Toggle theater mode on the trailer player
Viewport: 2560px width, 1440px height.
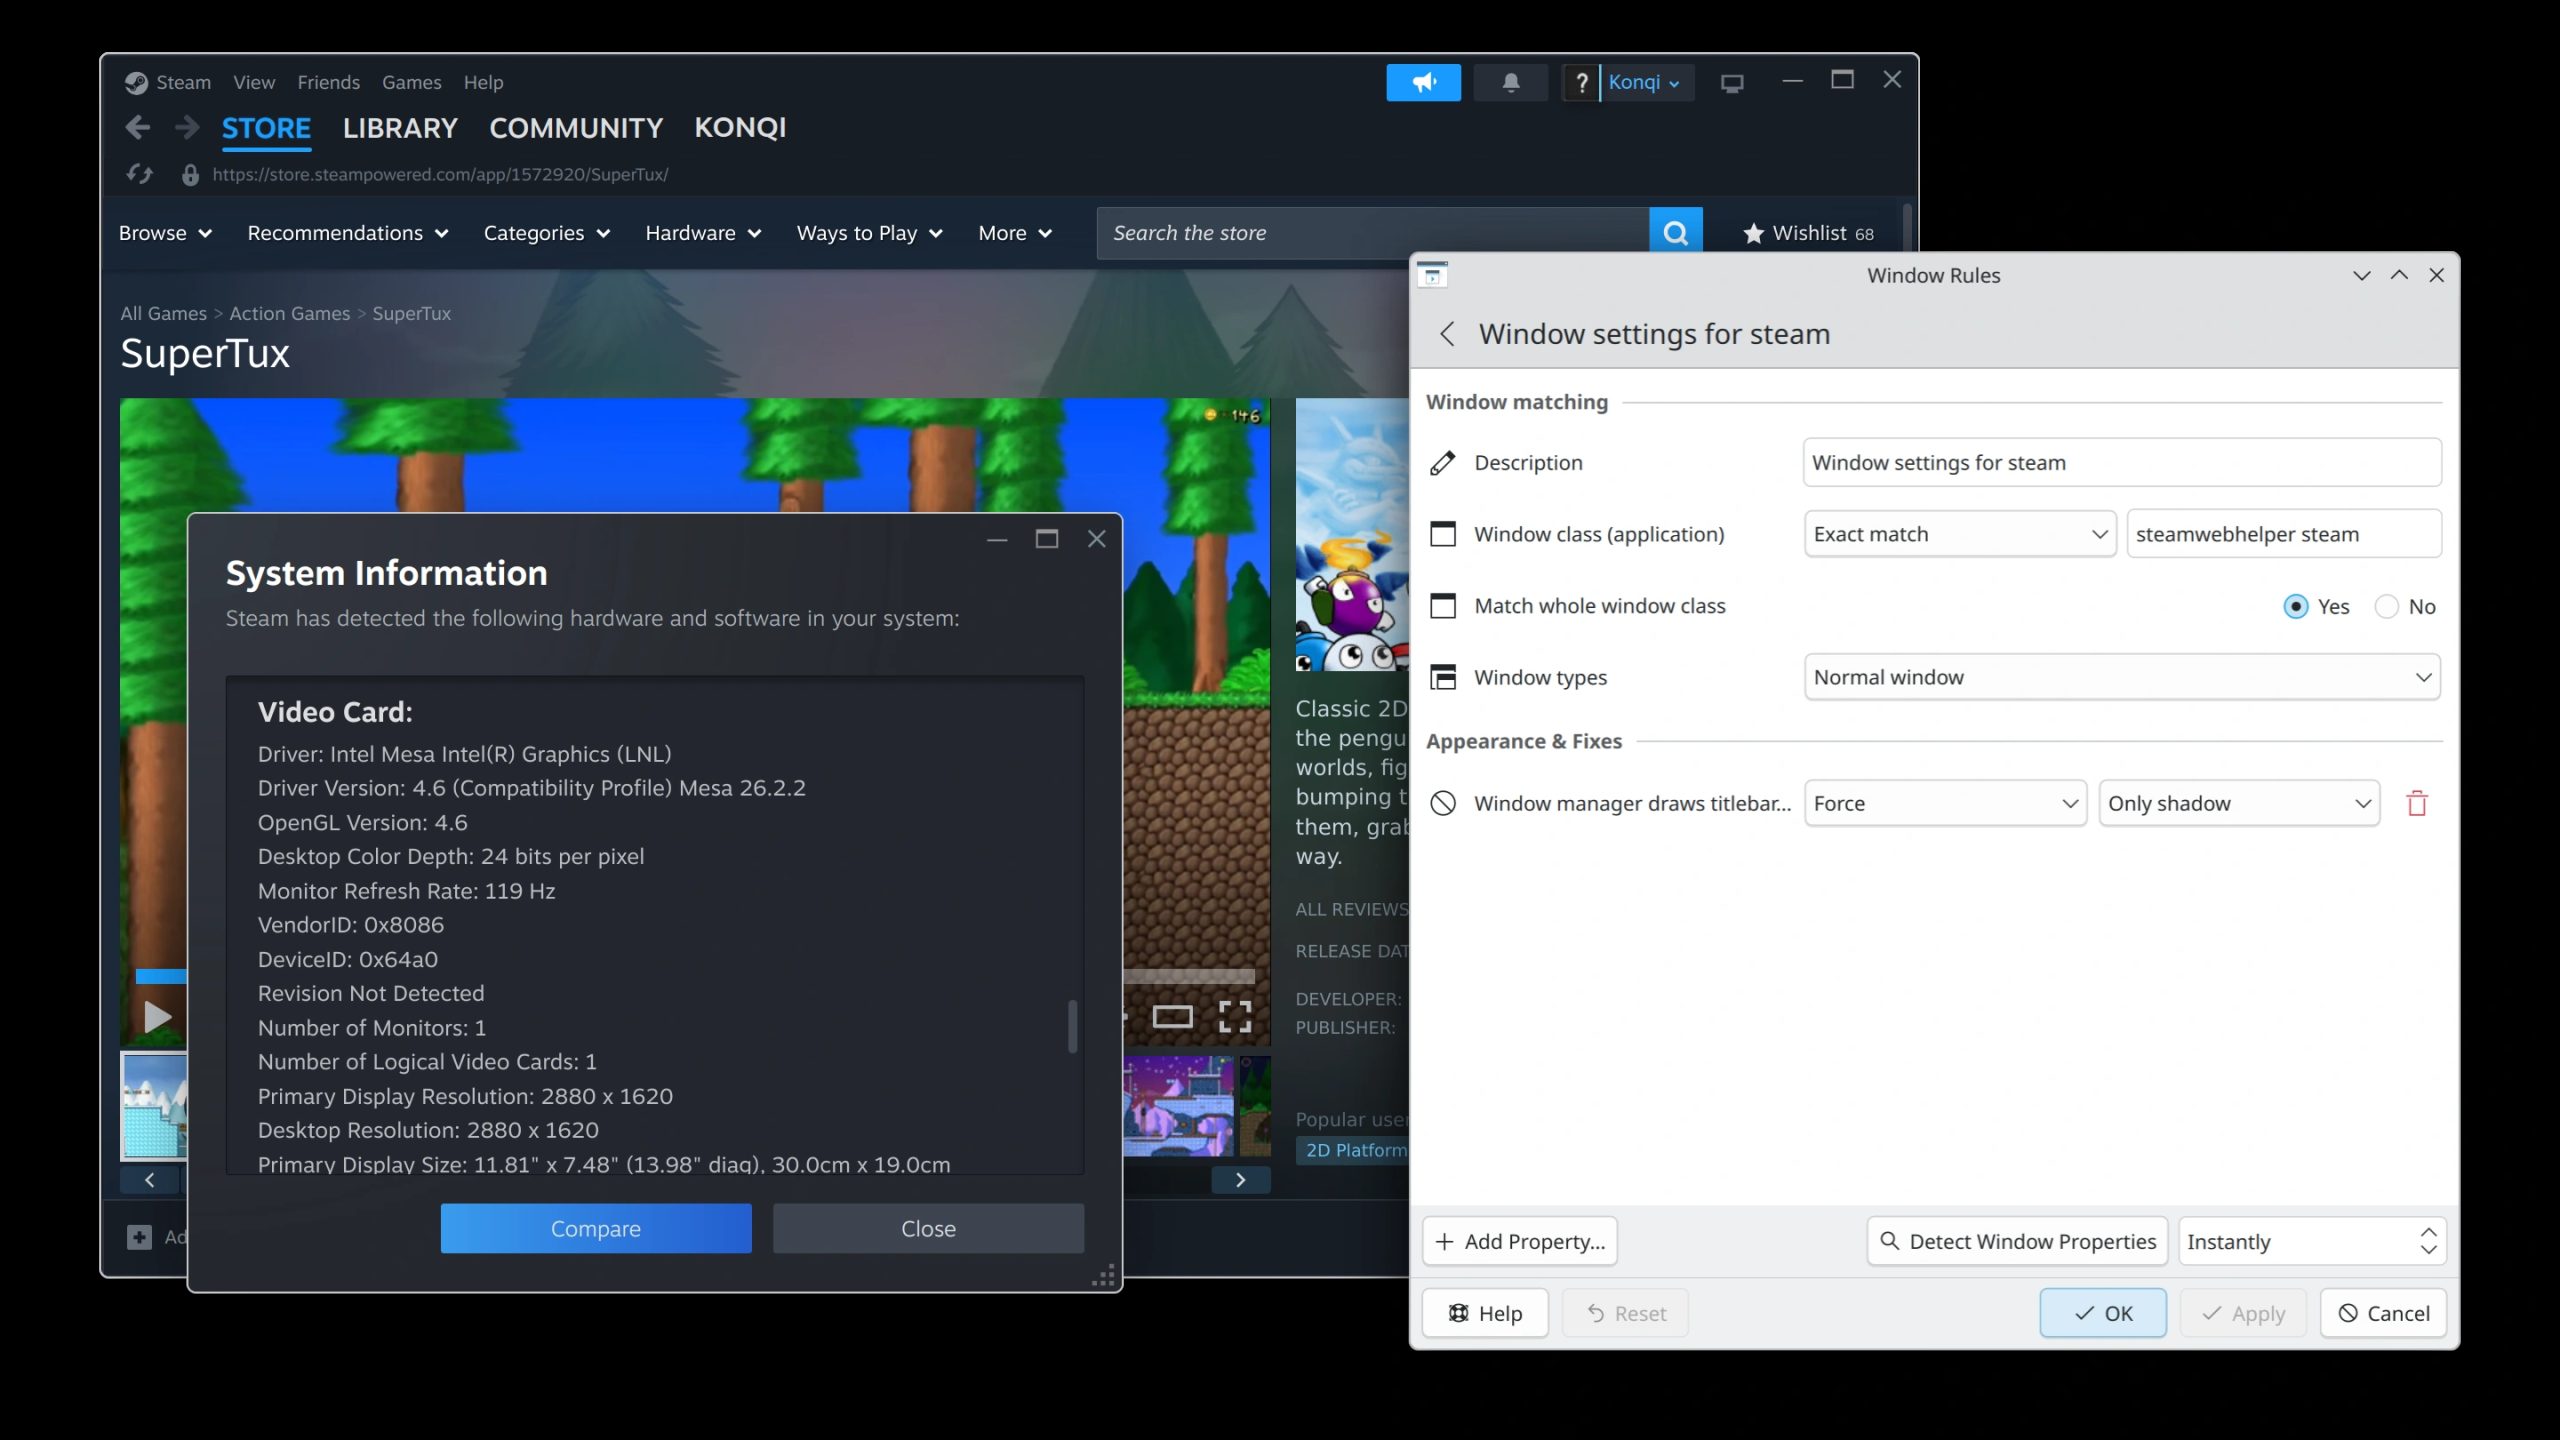pyautogui.click(x=1172, y=1017)
